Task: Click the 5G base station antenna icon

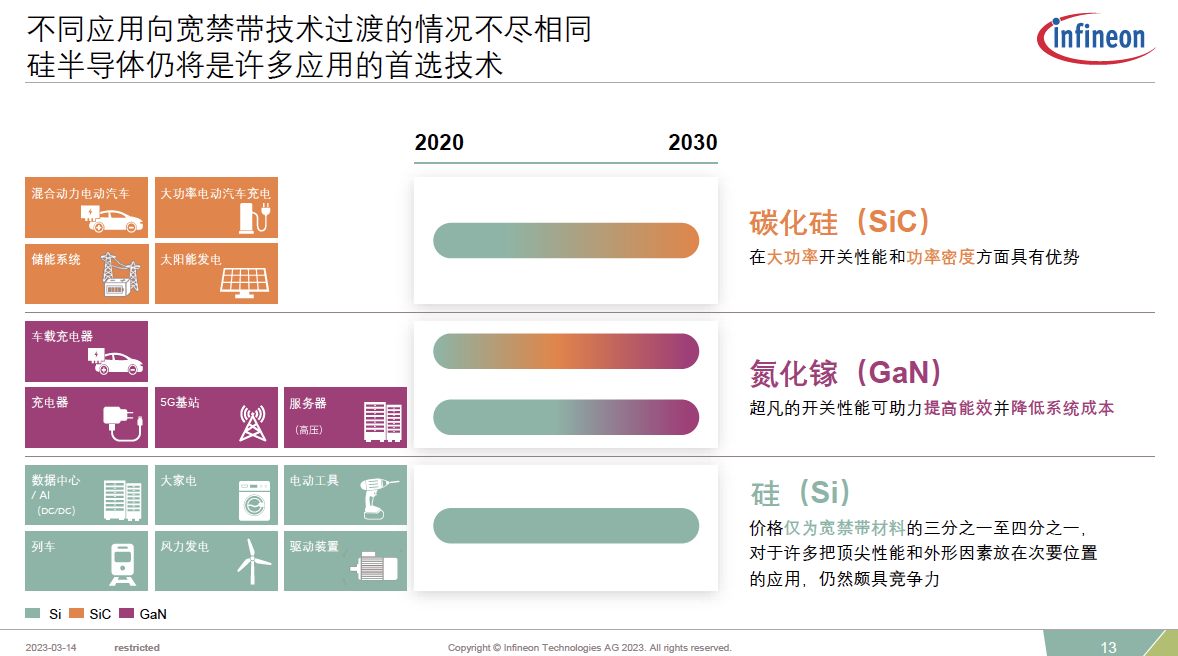Action: tap(251, 423)
